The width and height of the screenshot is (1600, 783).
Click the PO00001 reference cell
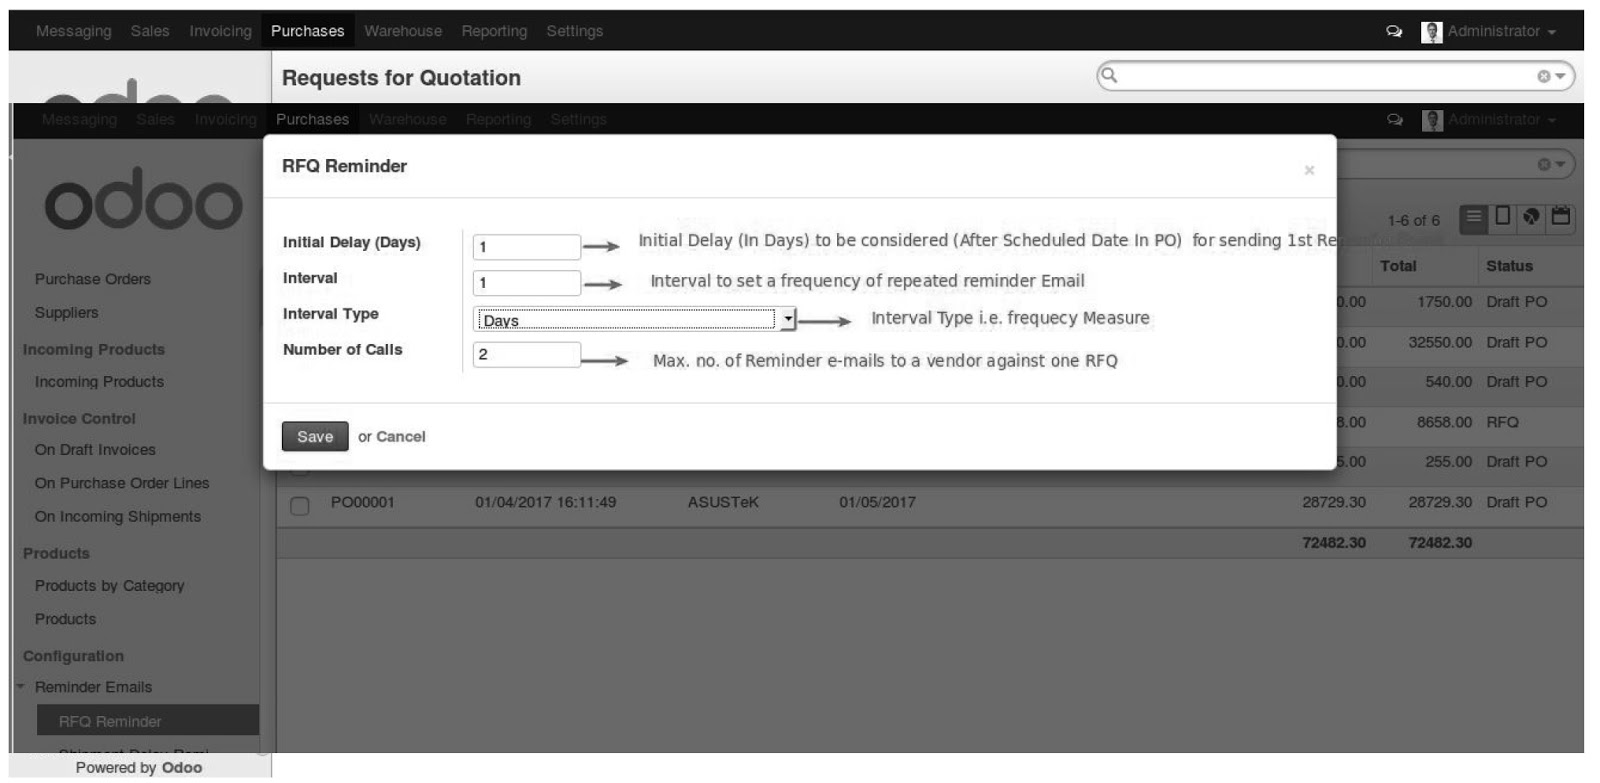(x=363, y=502)
